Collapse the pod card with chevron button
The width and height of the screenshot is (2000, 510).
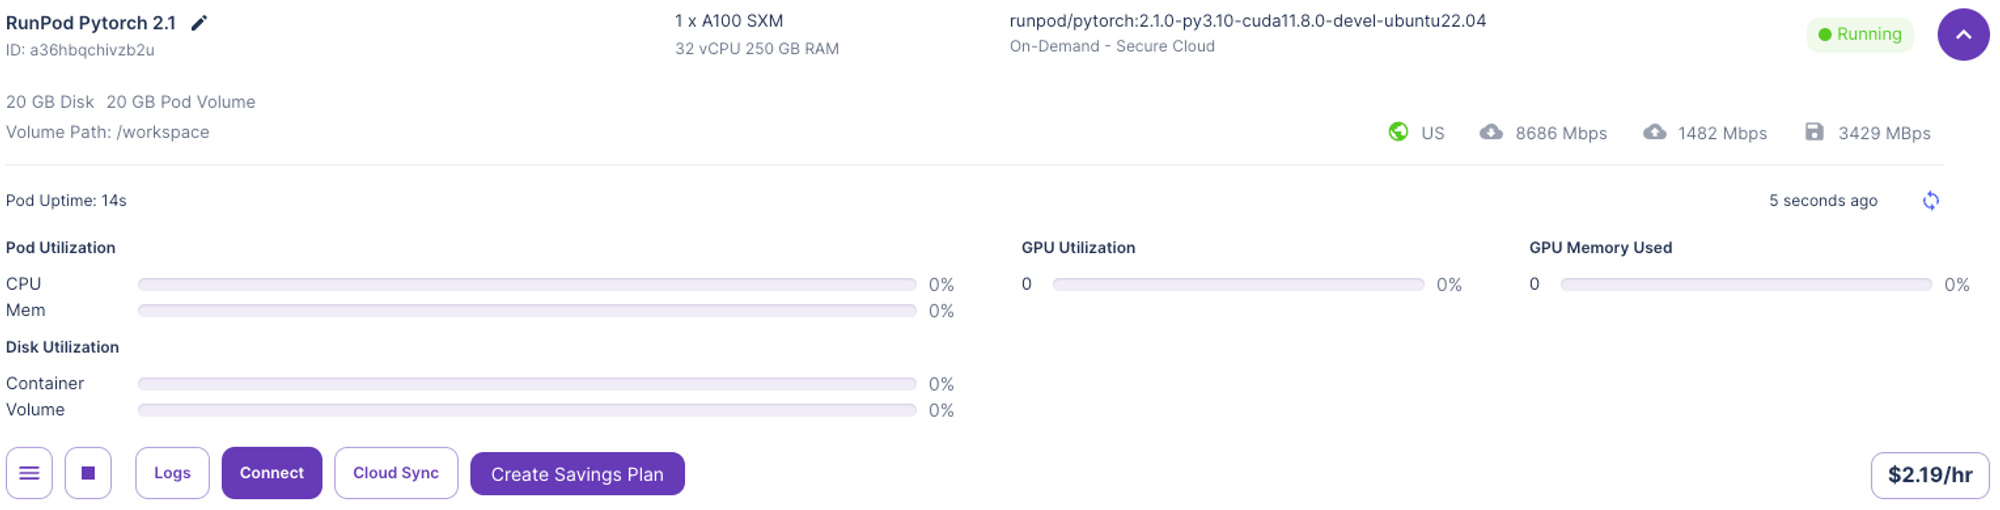(x=1963, y=35)
